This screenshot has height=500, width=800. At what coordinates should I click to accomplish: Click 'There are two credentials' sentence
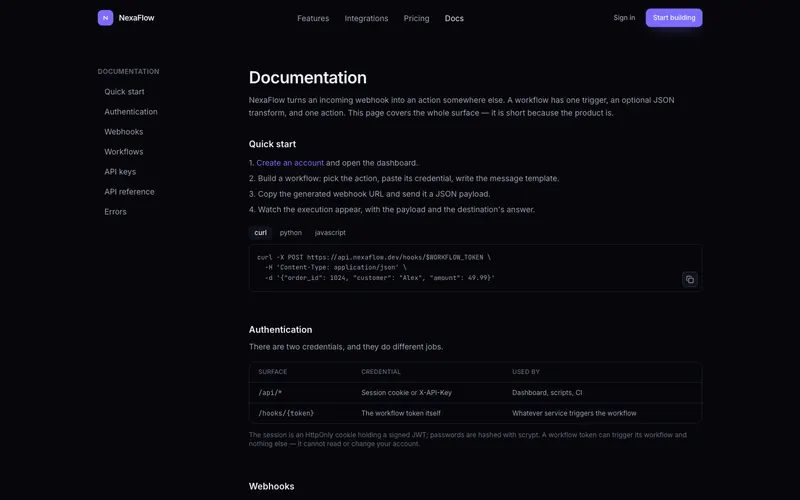coord(346,347)
